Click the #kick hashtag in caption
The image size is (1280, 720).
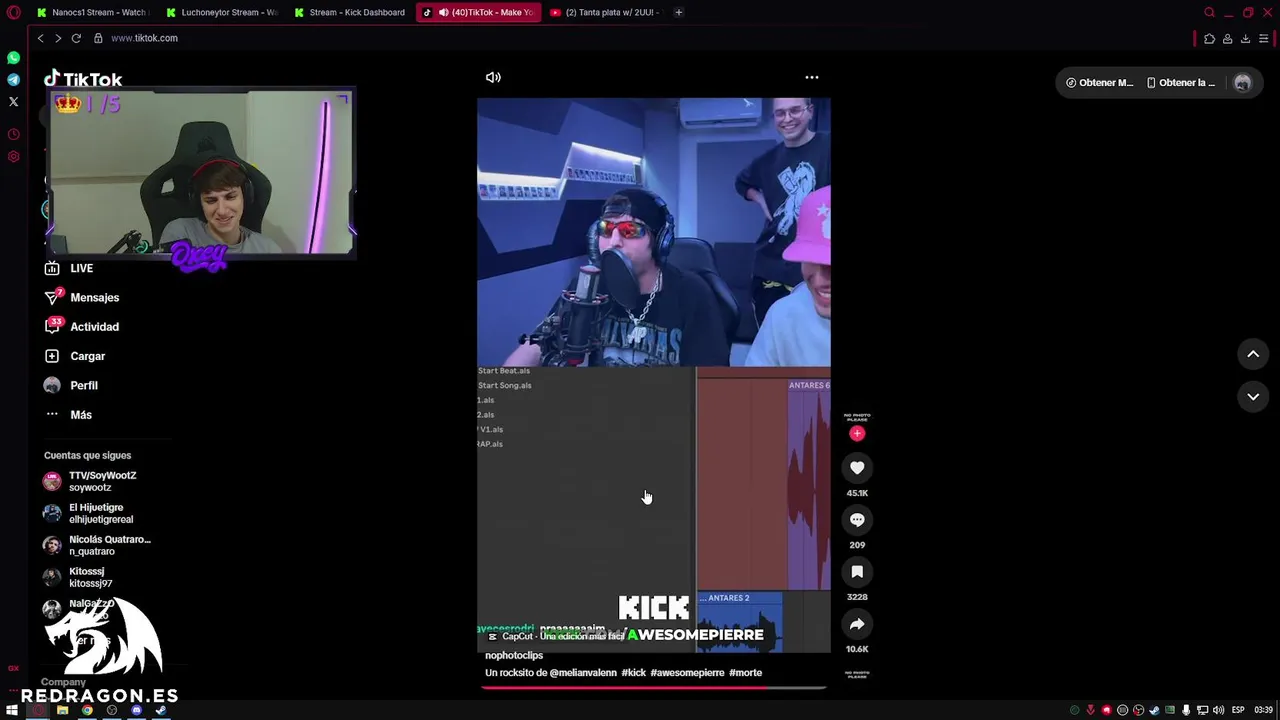point(634,673)
